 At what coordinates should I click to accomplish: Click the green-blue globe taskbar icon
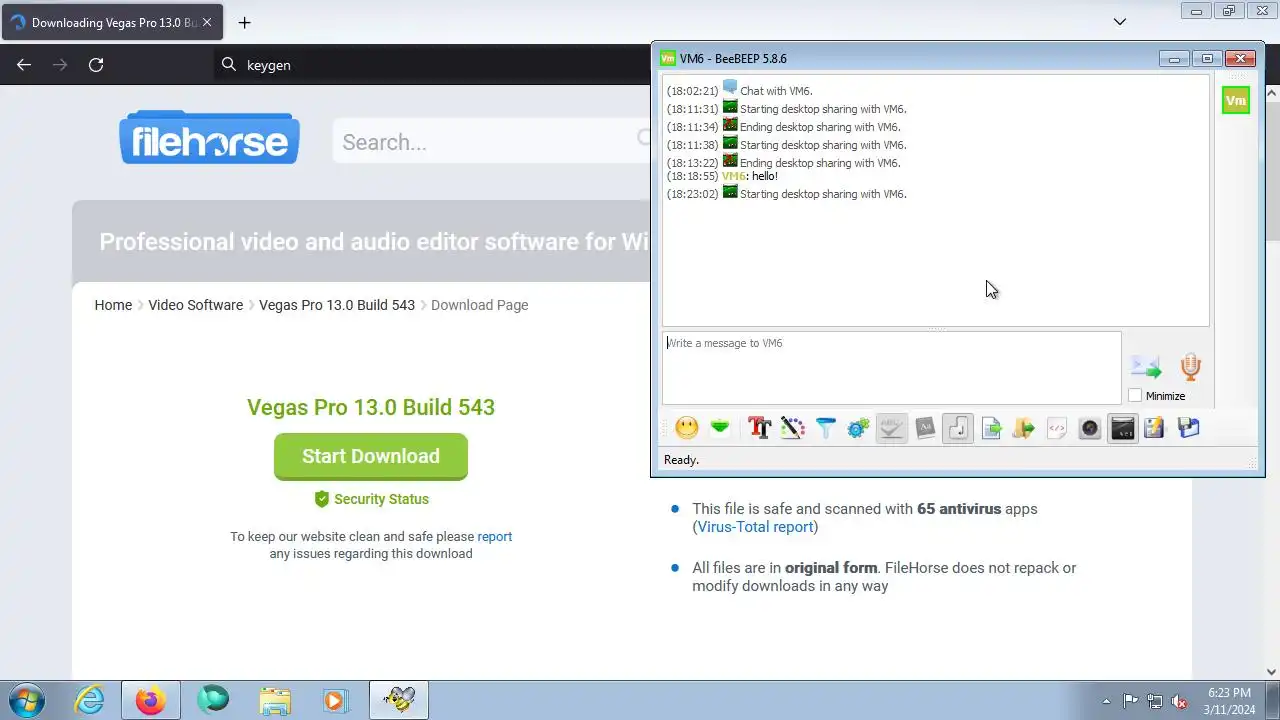pyautogui.click(x=213, y=701)
